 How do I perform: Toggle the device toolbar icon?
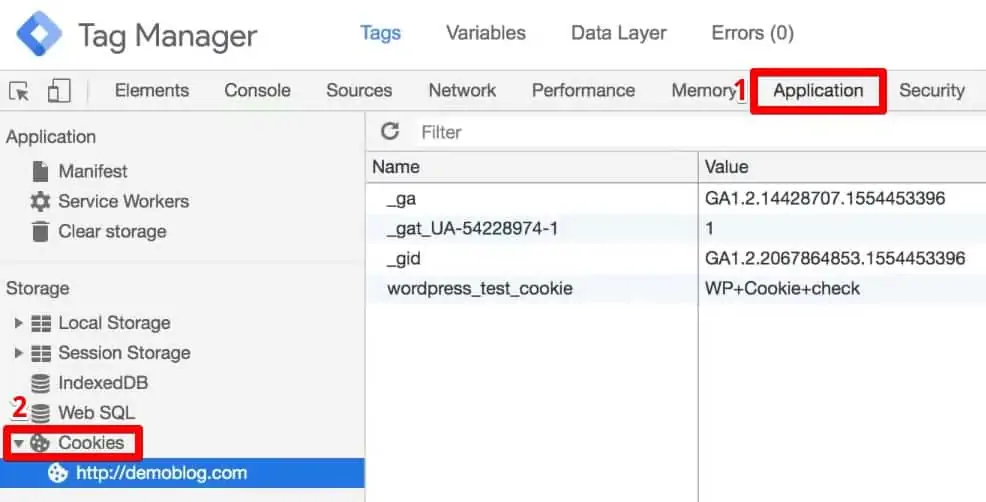click(58, 91)
